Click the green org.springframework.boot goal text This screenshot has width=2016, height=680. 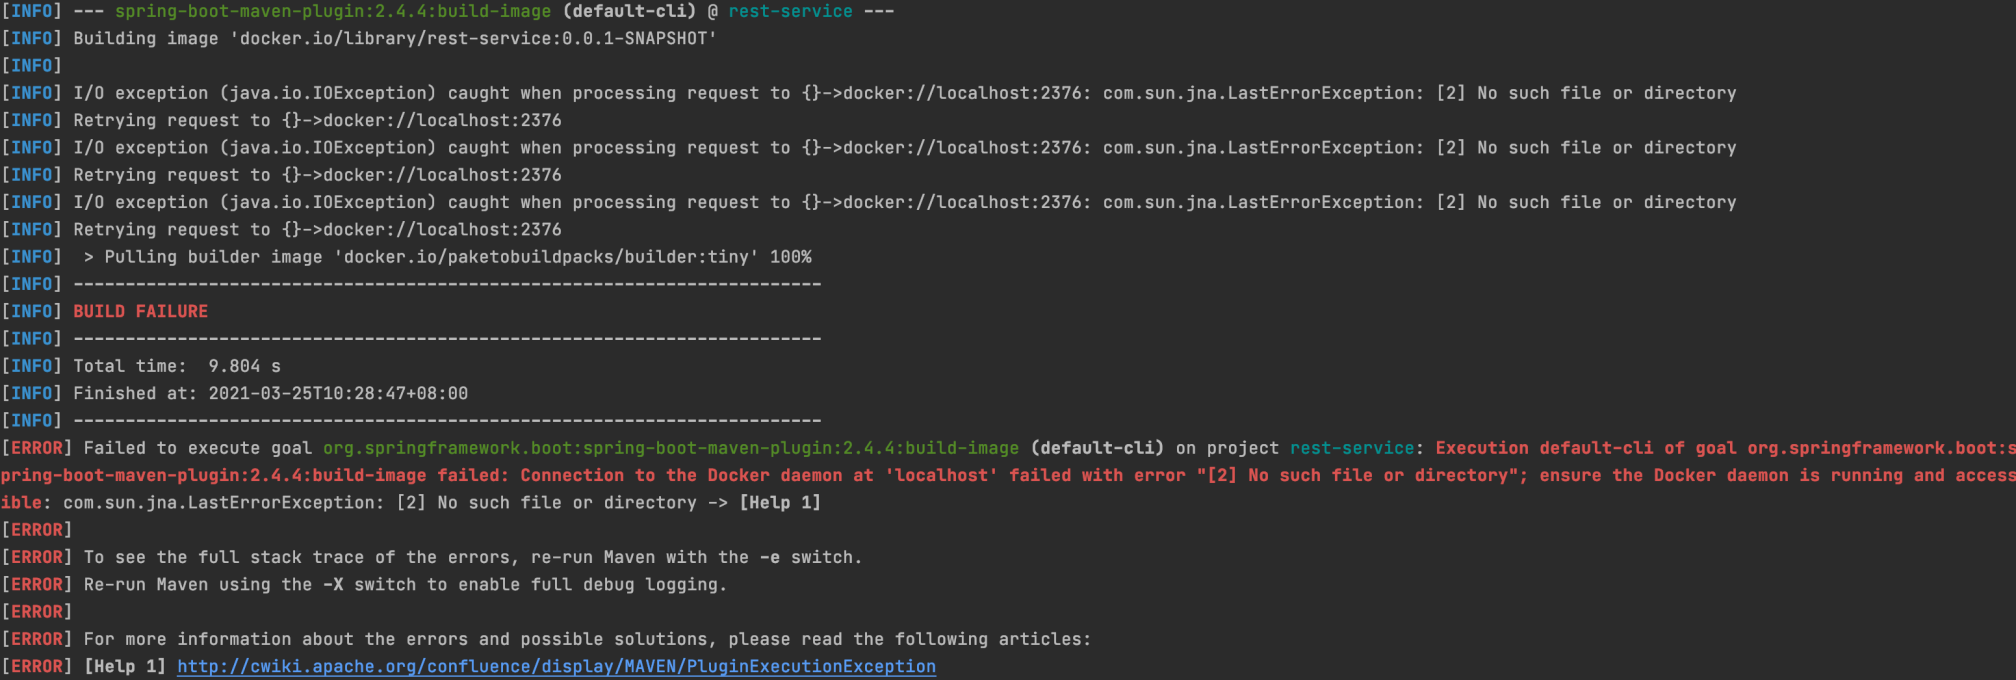[670, 448]
